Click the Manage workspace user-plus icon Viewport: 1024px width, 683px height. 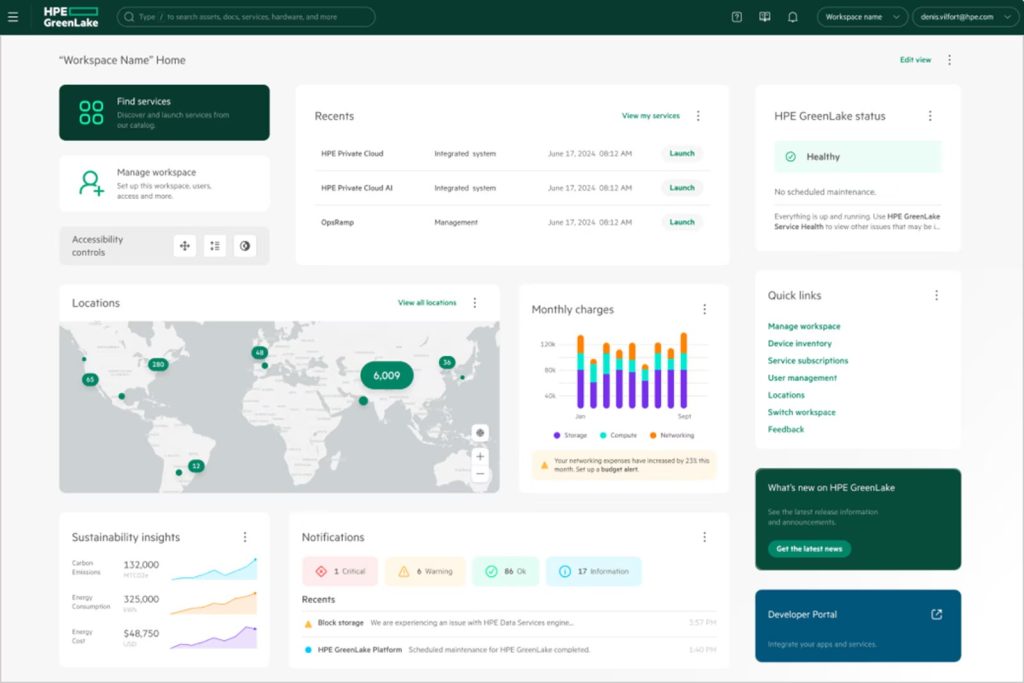coord(91,183)
